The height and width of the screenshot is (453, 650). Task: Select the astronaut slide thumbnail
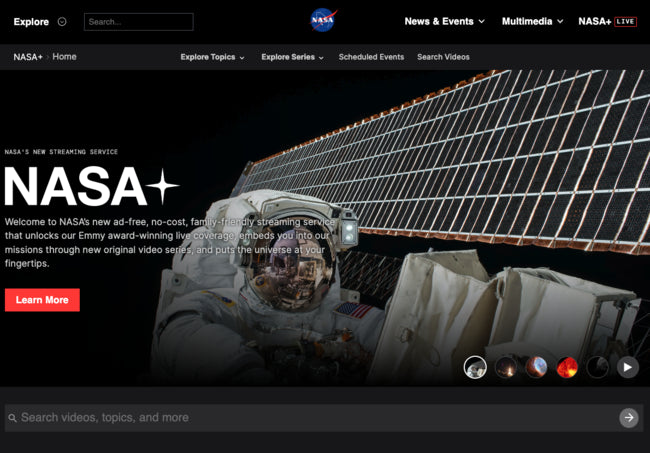tap(475, 367)
